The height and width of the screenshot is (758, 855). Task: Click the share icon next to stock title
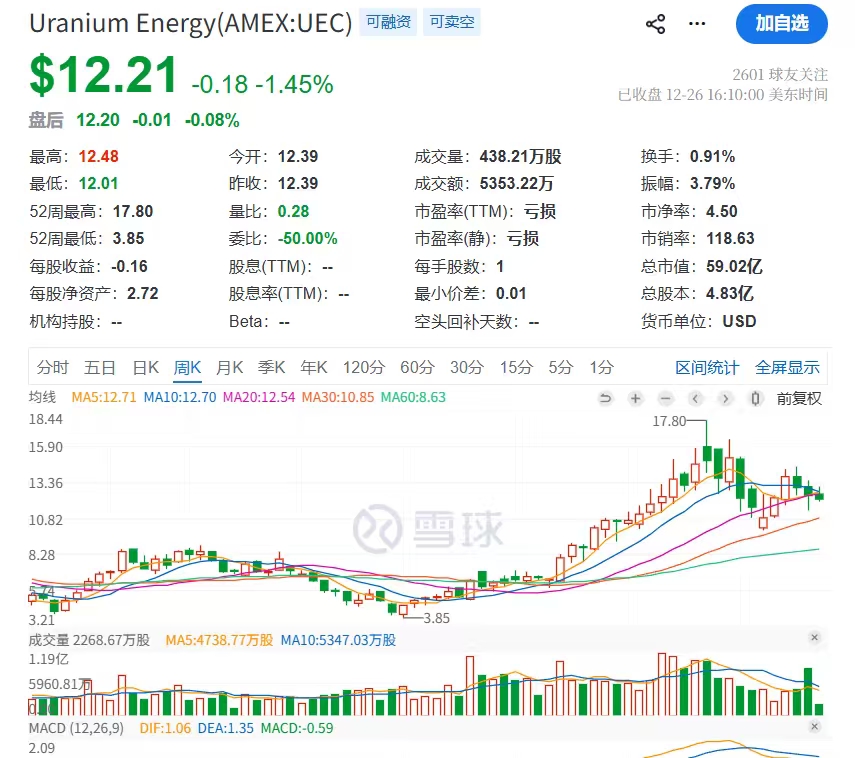[655, 24]
